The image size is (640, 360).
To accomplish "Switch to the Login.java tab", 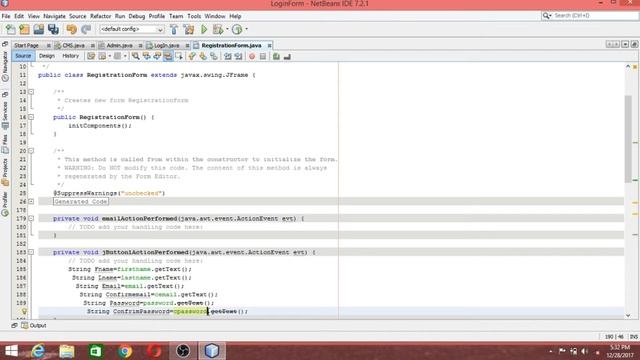I will coord(166,46).
